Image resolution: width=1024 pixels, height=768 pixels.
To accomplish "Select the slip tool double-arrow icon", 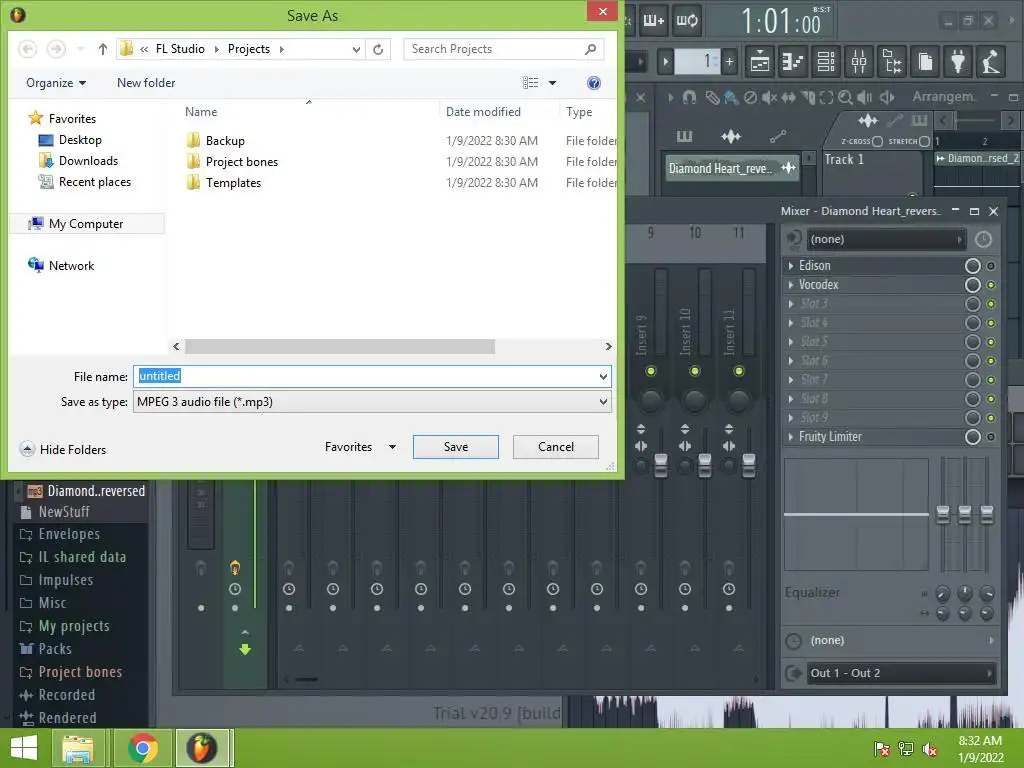I will coord(789,97).
